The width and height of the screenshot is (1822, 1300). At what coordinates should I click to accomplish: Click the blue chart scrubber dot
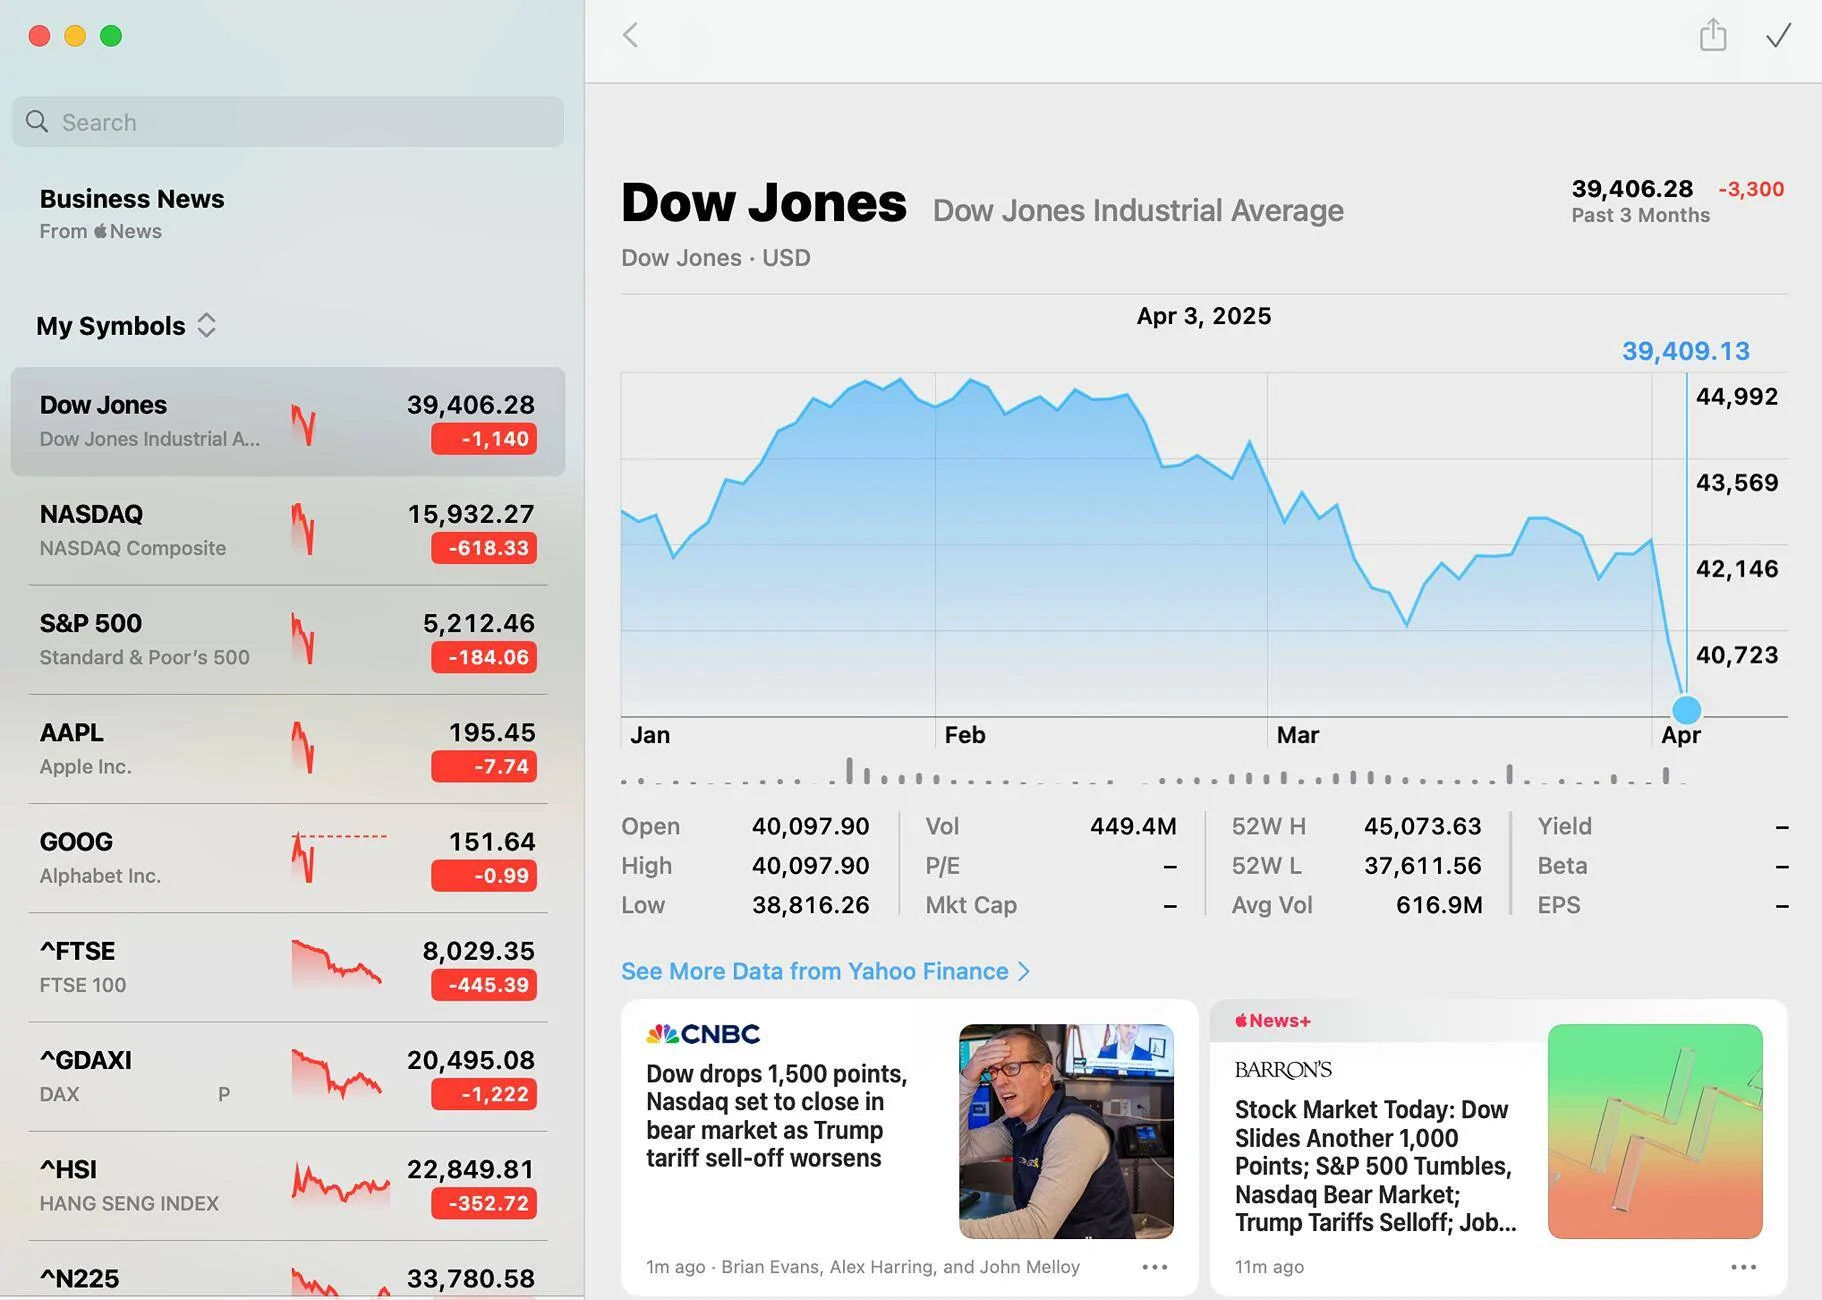(x=1686, y=710)
